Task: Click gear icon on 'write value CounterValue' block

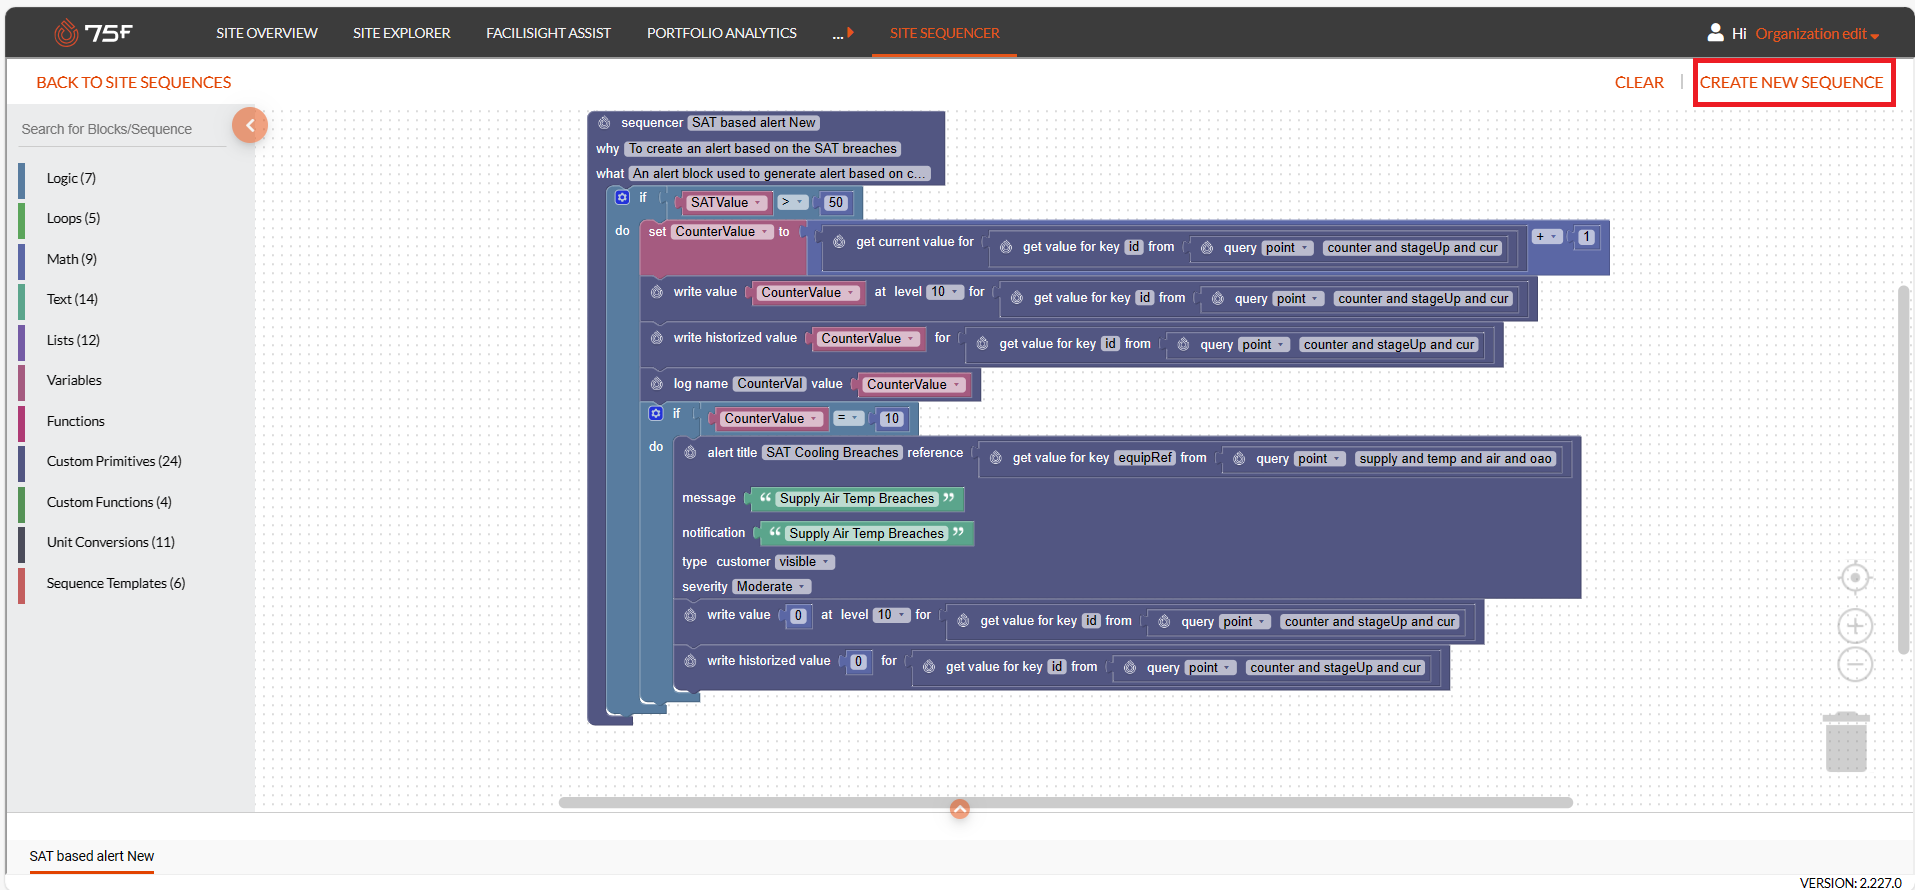Action: [x=656, y=292]
